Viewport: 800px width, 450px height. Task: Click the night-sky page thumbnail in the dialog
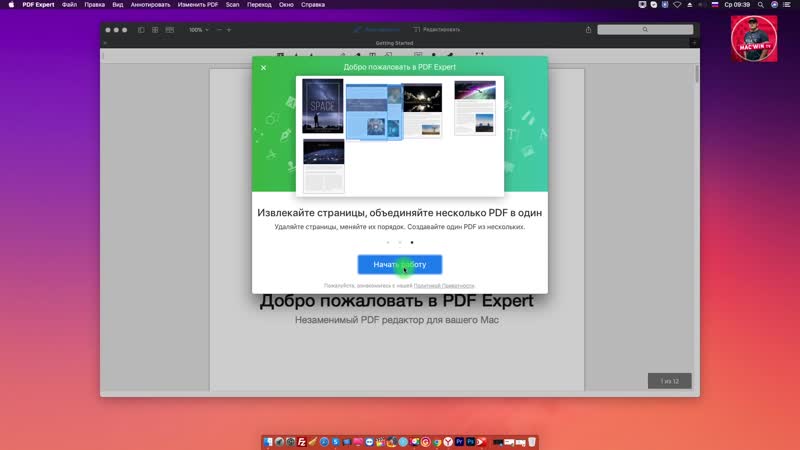422,110
